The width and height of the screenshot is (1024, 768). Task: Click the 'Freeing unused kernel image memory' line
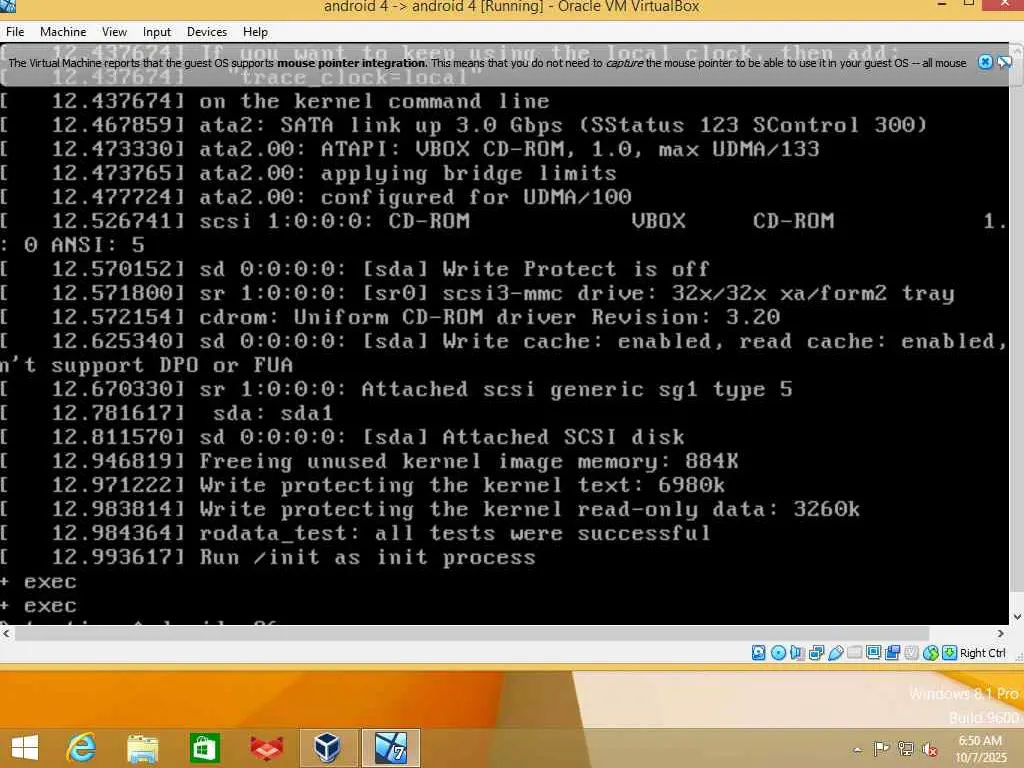click(468, 461)
